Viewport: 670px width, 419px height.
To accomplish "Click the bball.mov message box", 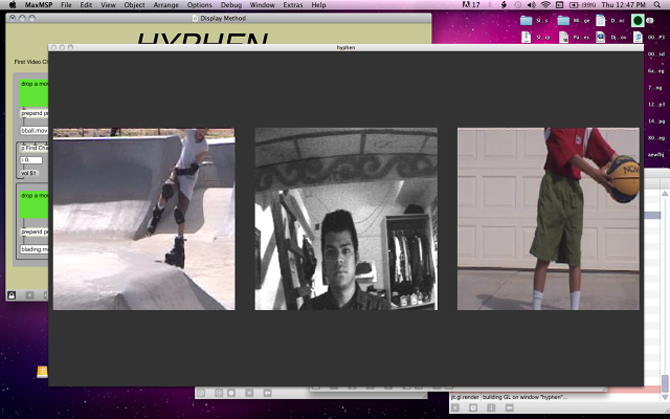I will pos(34,130).
